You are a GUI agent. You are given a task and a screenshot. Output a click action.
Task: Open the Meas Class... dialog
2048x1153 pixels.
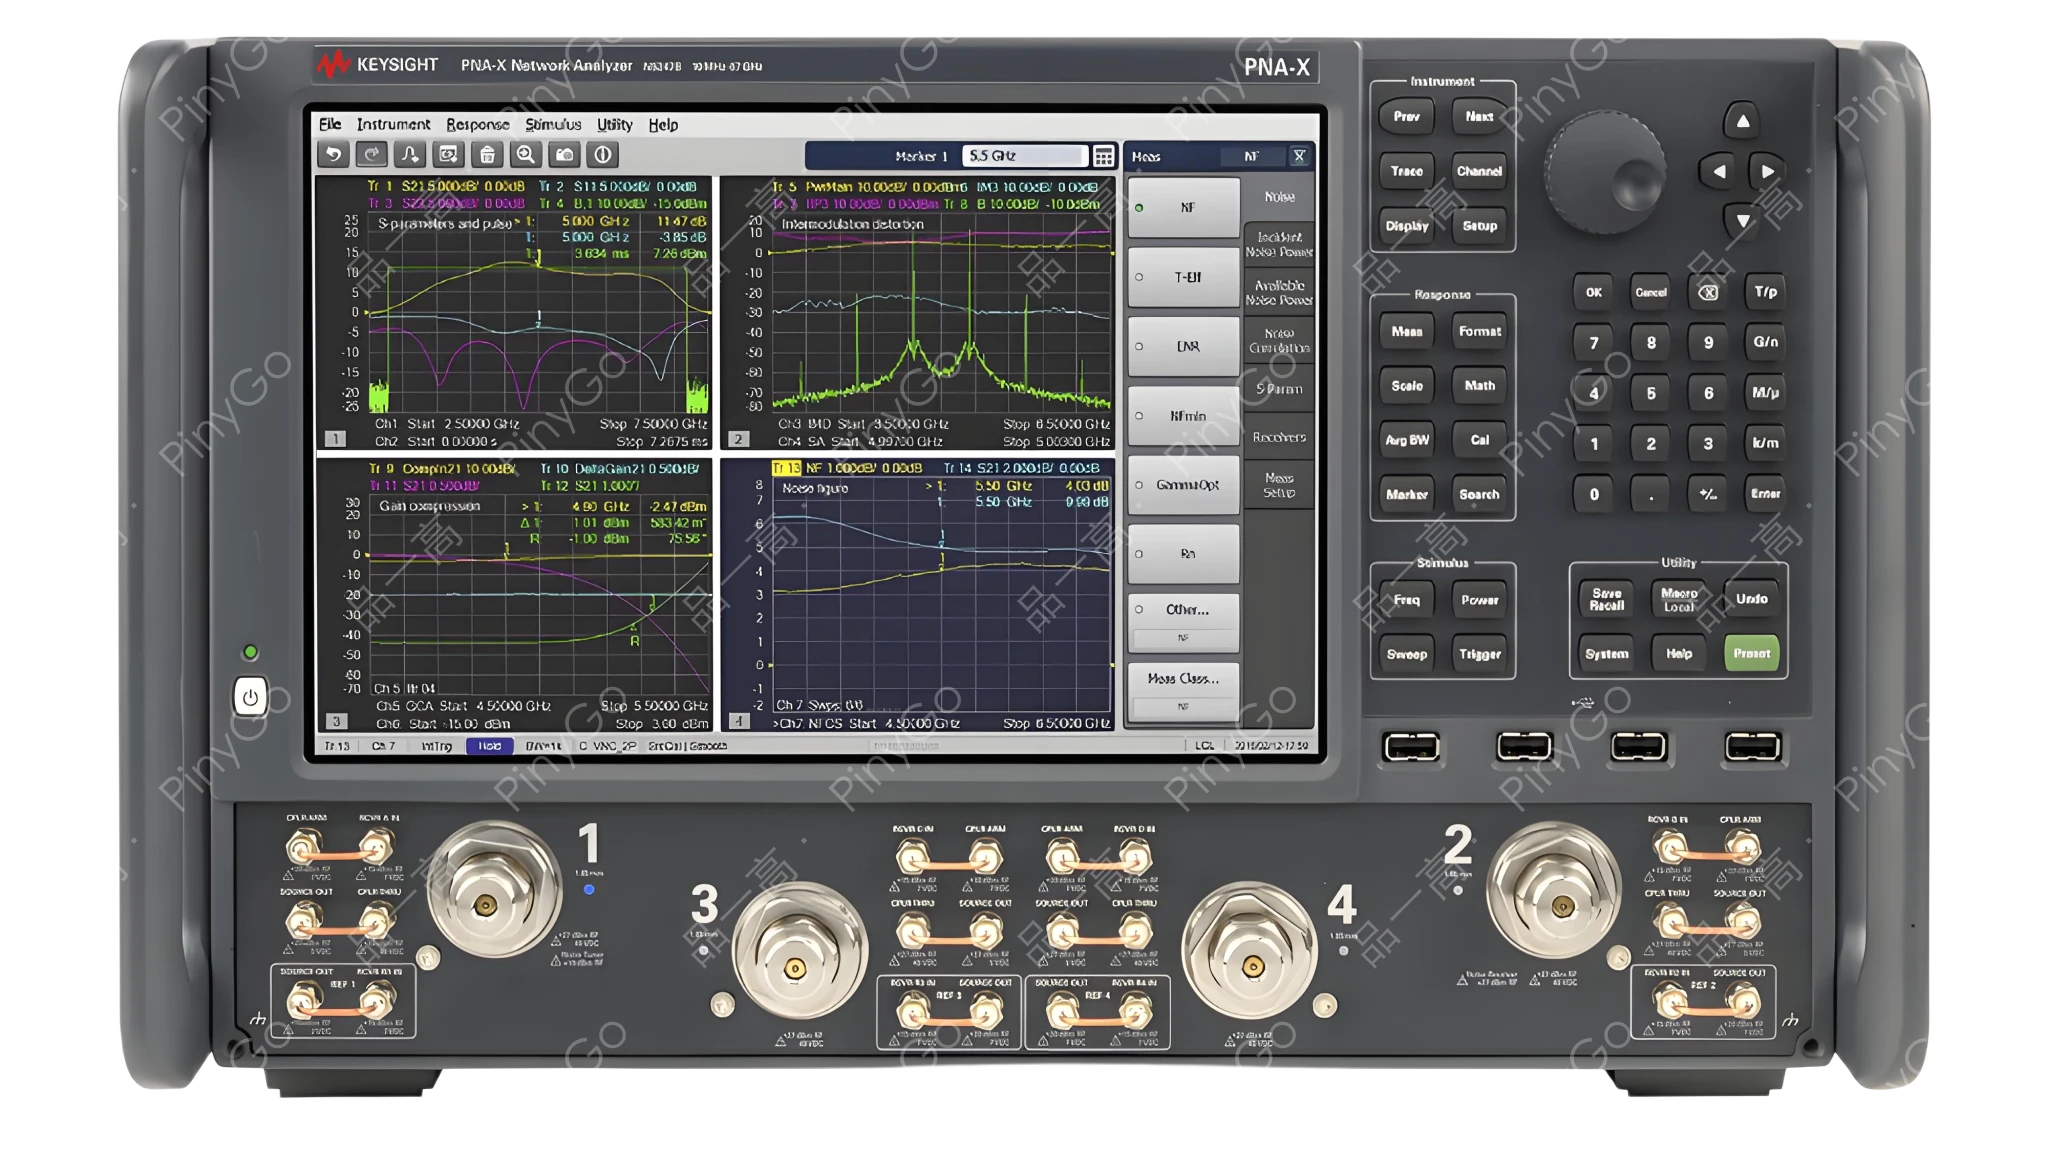1182,678
